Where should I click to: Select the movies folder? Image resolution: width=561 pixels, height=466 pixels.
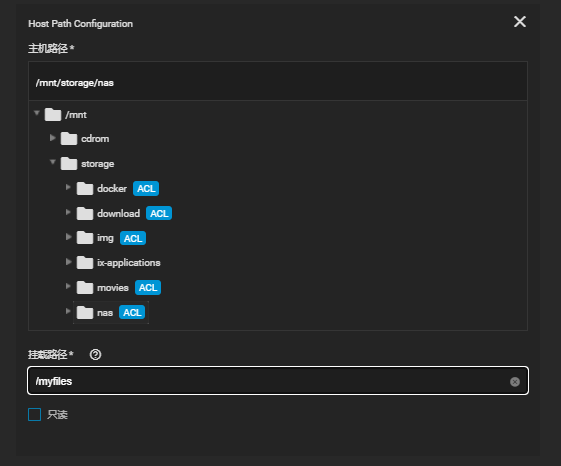[113, 288]
